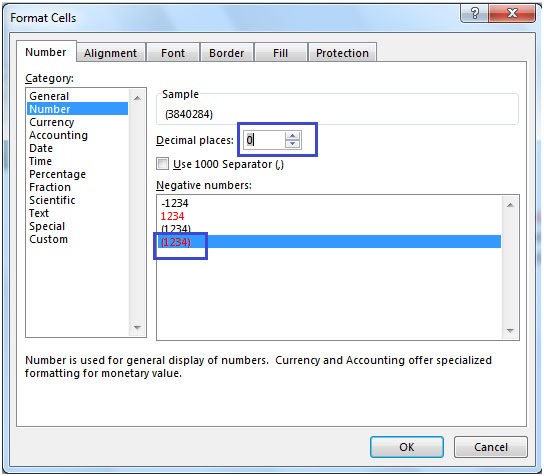This screenshot has width=544, height=476.
Task: Go to the Border tab
Action: click(227, 53)
